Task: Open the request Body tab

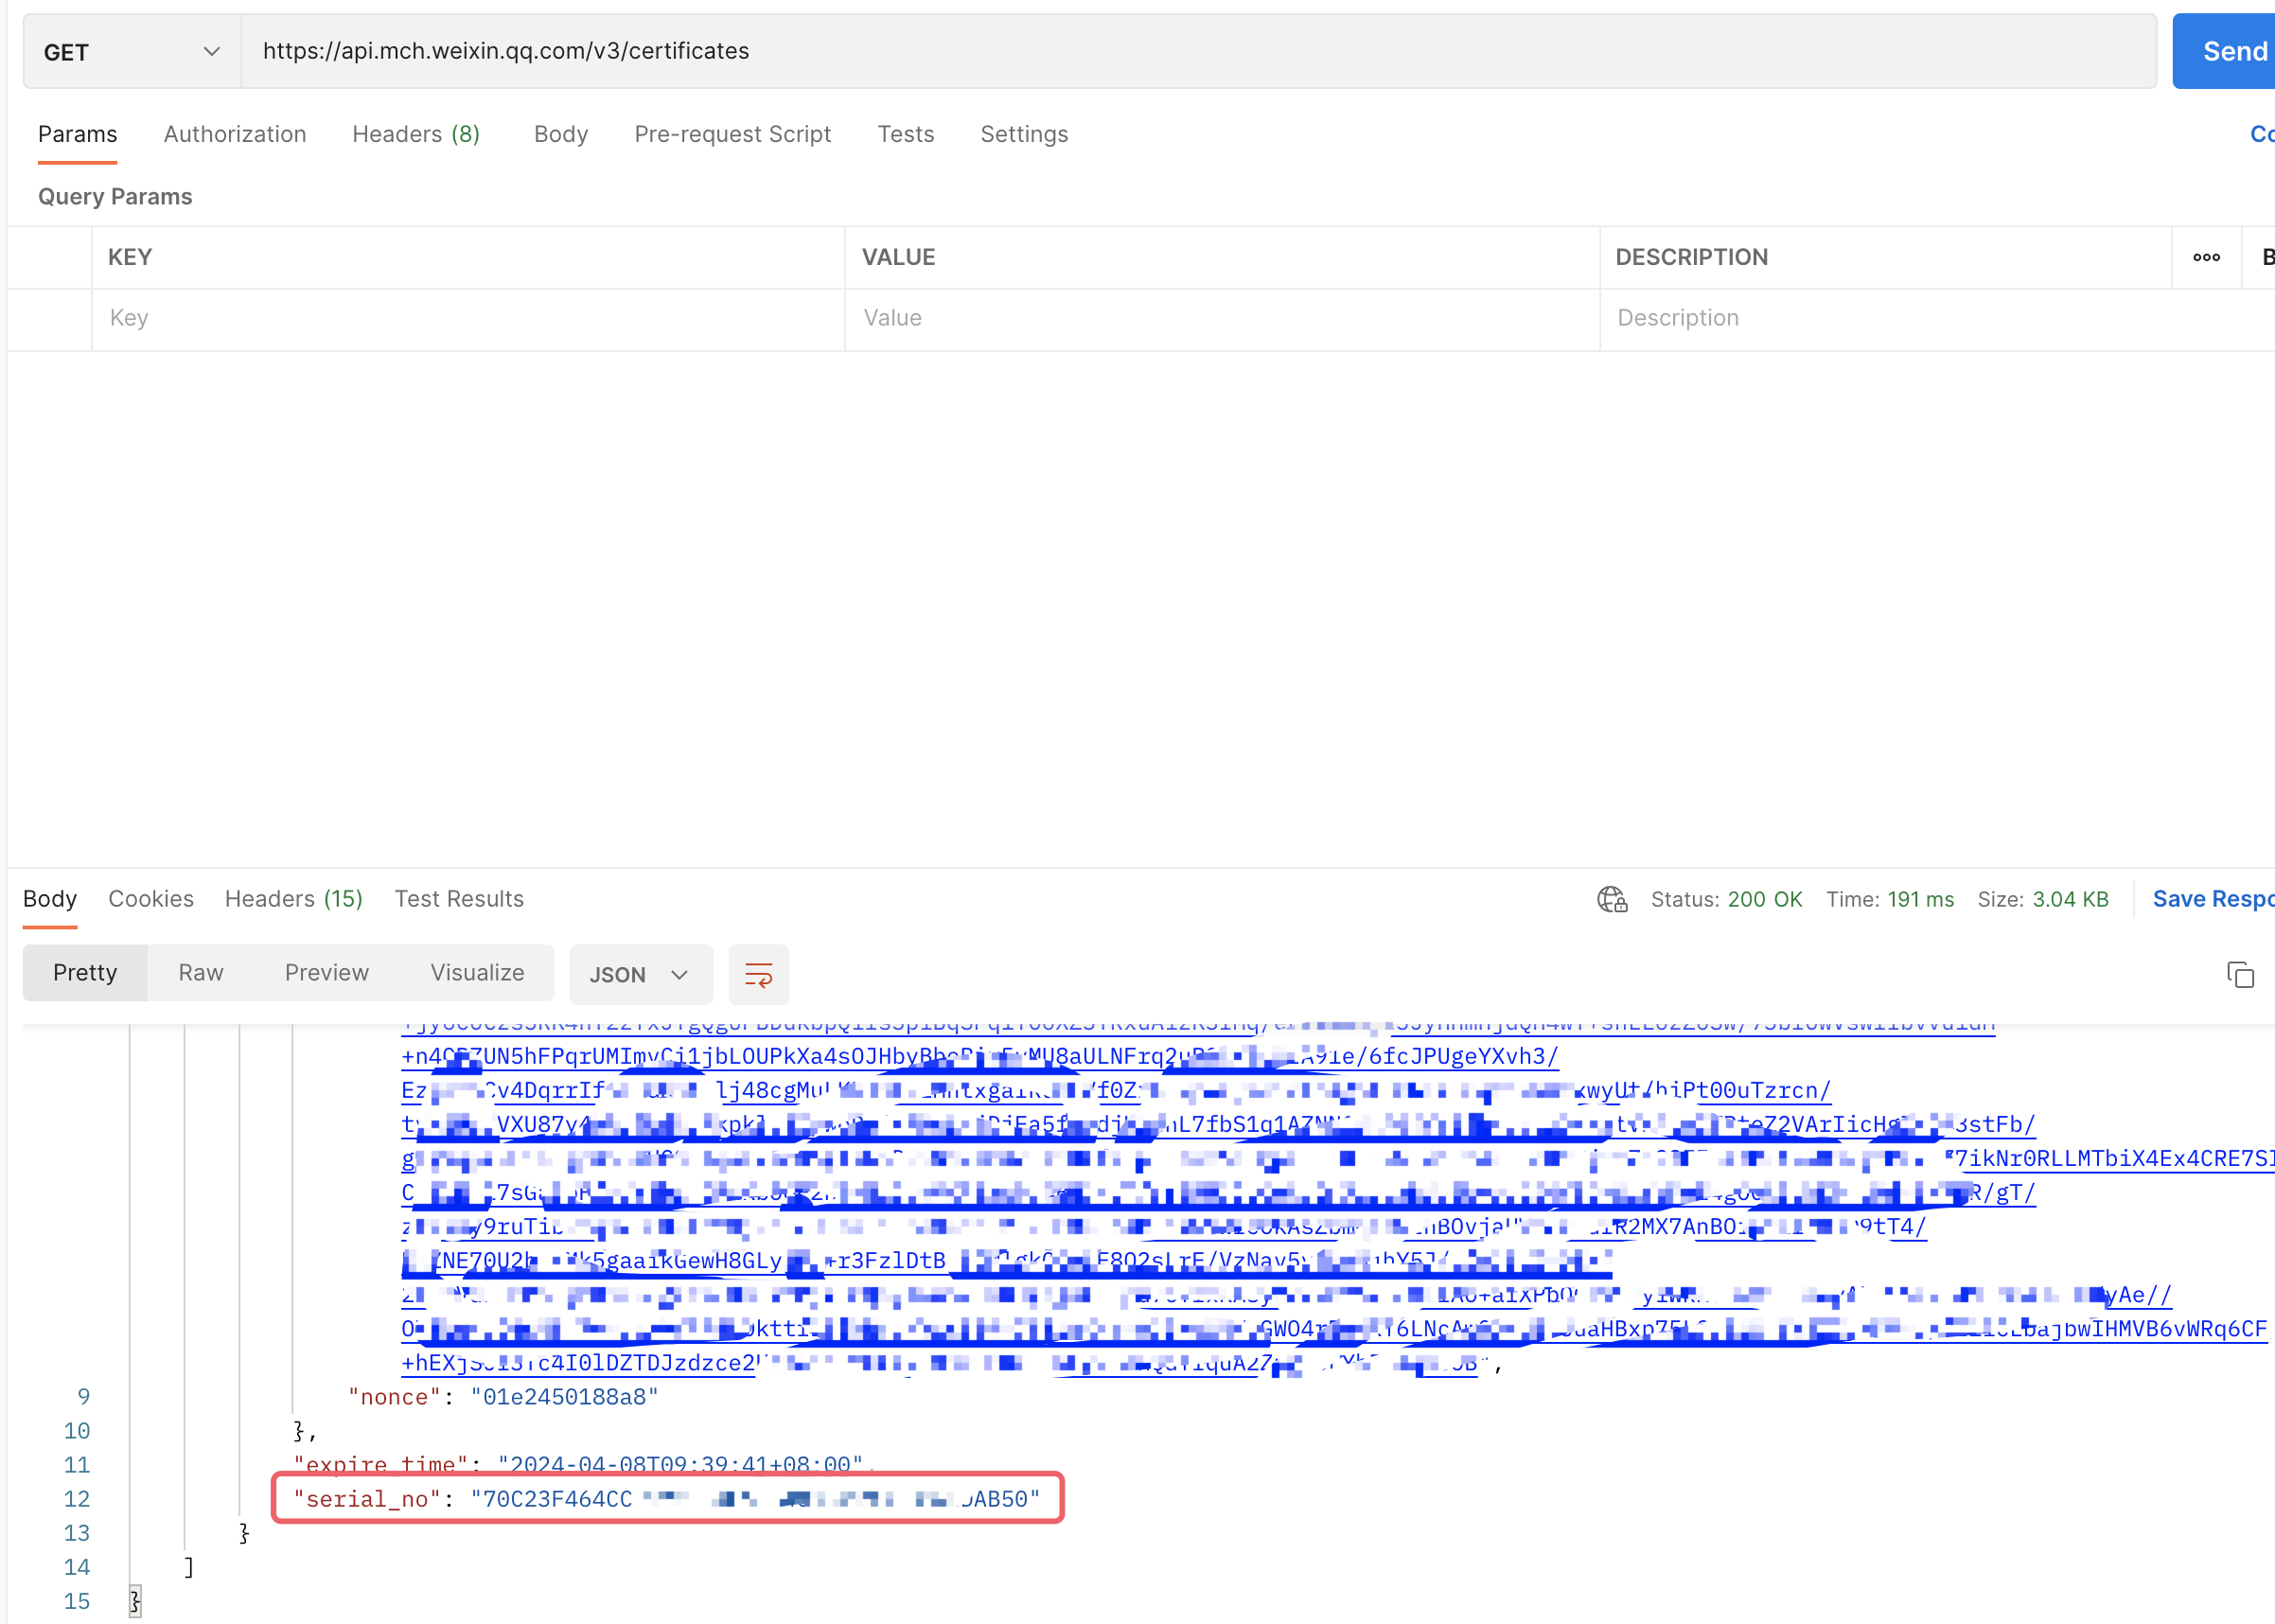Action: tap(560, 134)
